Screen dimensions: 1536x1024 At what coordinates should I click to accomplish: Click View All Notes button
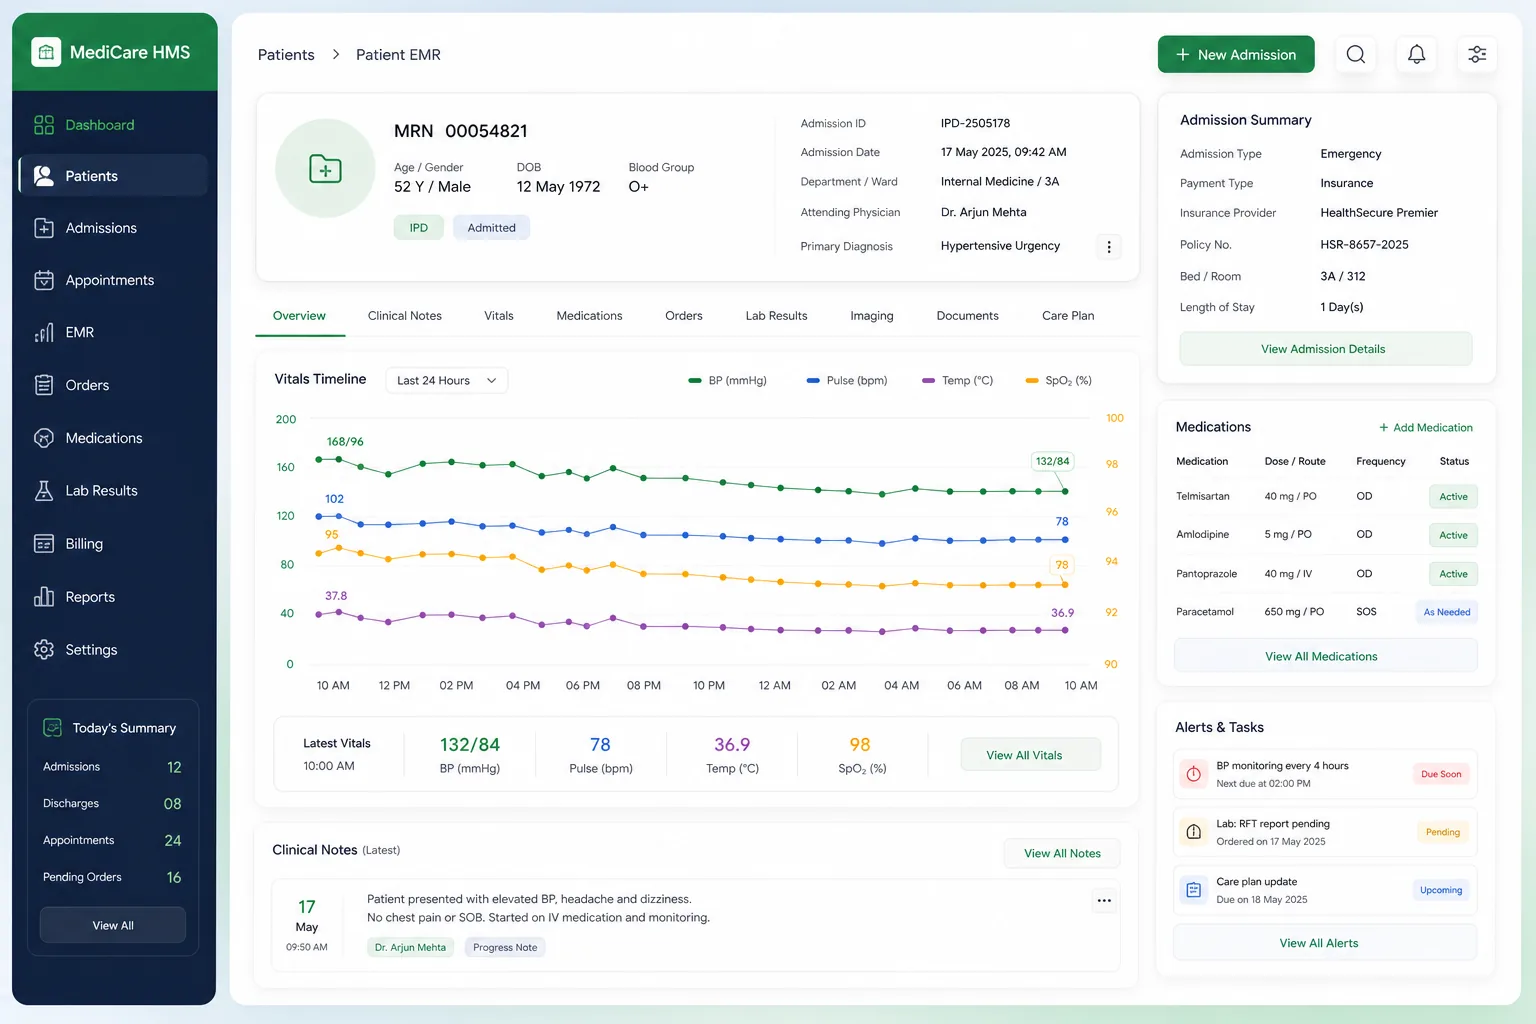click(1062, 854)
